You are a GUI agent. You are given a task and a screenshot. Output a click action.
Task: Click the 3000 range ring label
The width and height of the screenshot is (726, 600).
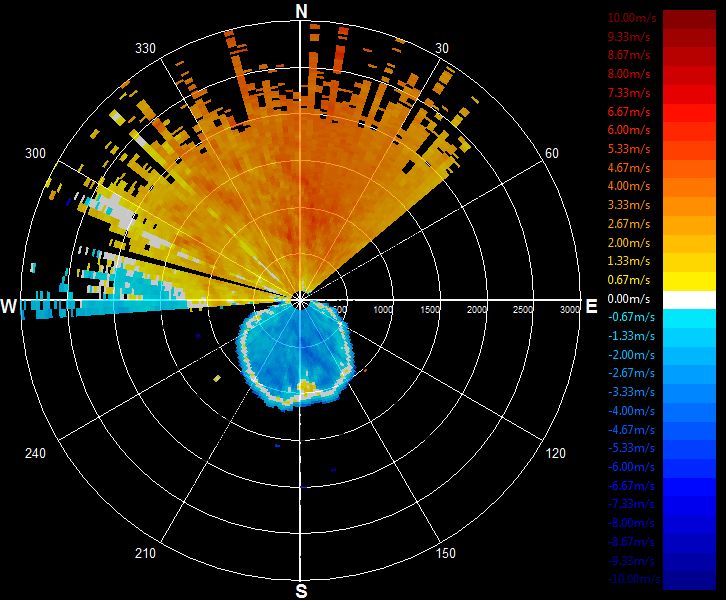tap(570, 310)
